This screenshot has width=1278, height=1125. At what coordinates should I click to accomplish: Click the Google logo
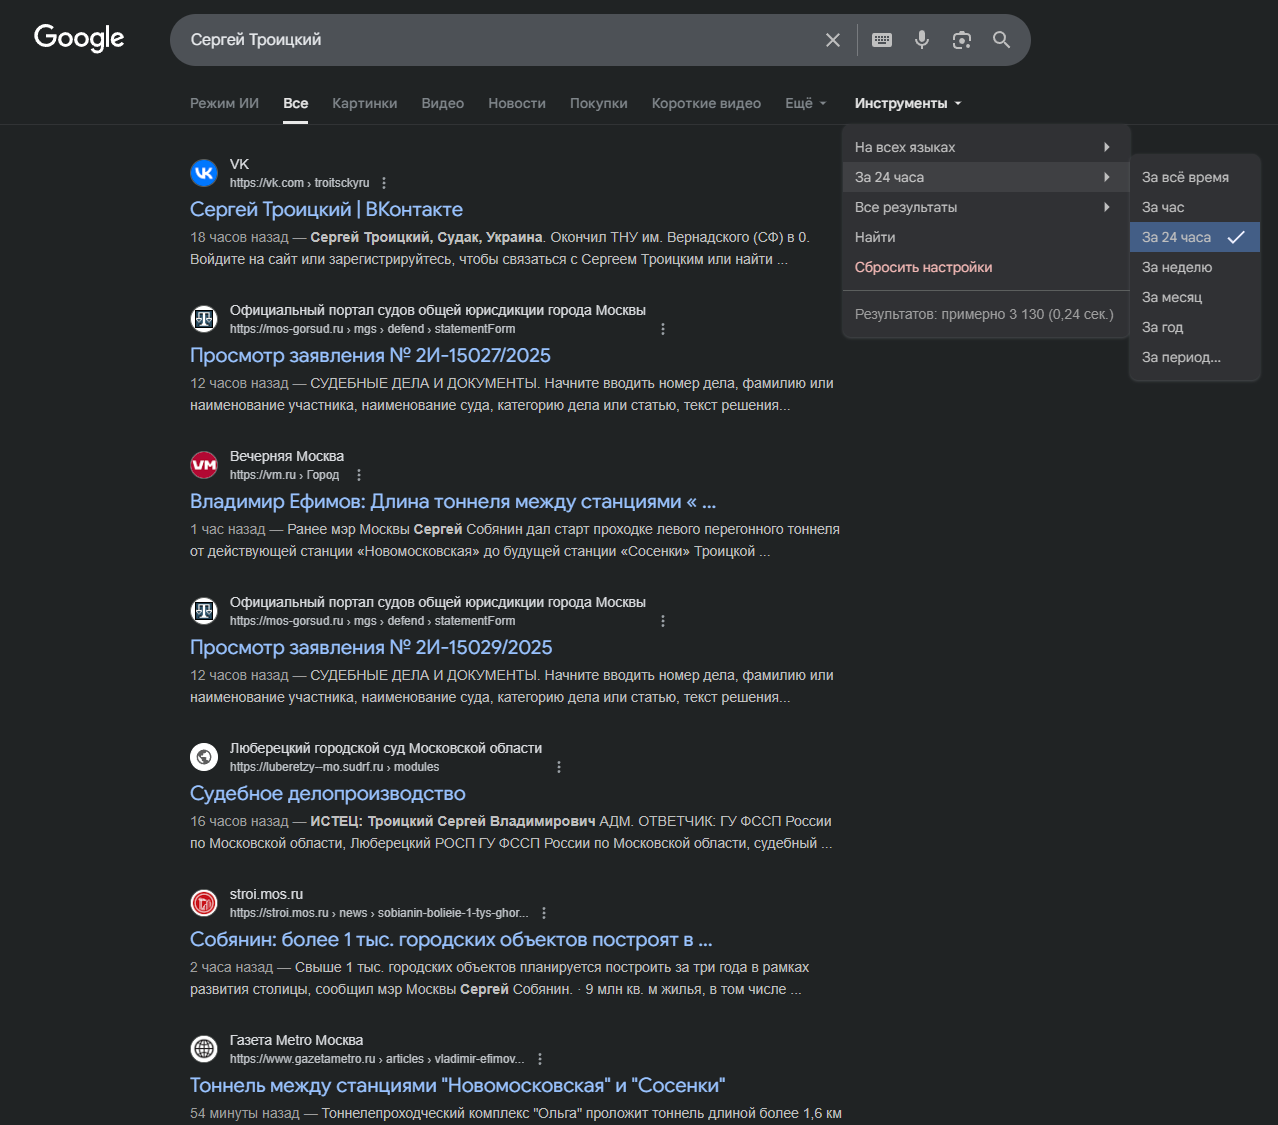tap(79, 38)
